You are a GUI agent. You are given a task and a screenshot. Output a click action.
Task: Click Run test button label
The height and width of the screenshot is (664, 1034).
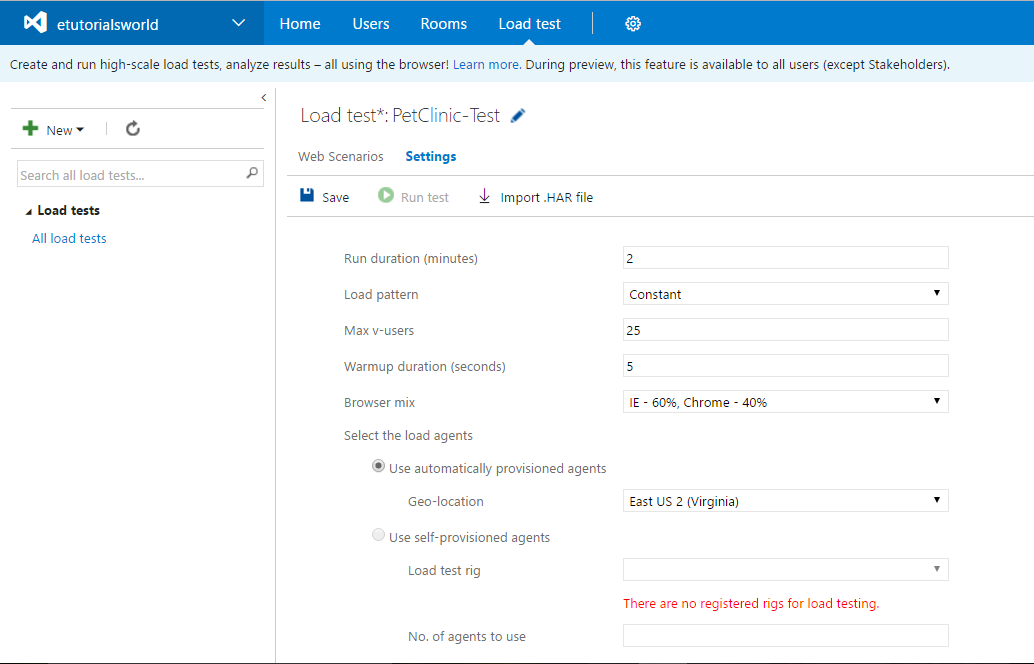pos(425,197)
